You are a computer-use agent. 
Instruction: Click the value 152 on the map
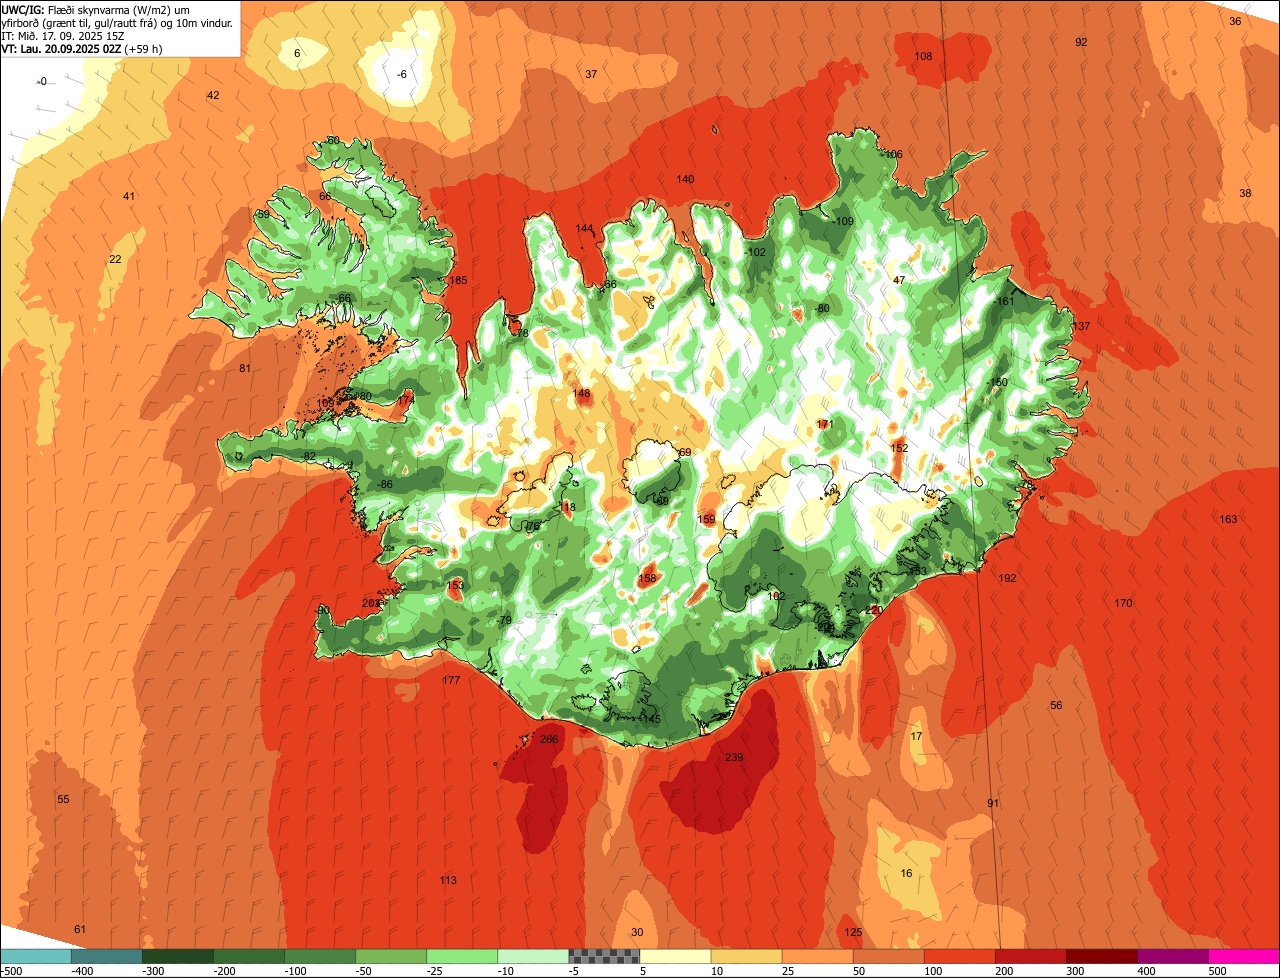899,448
